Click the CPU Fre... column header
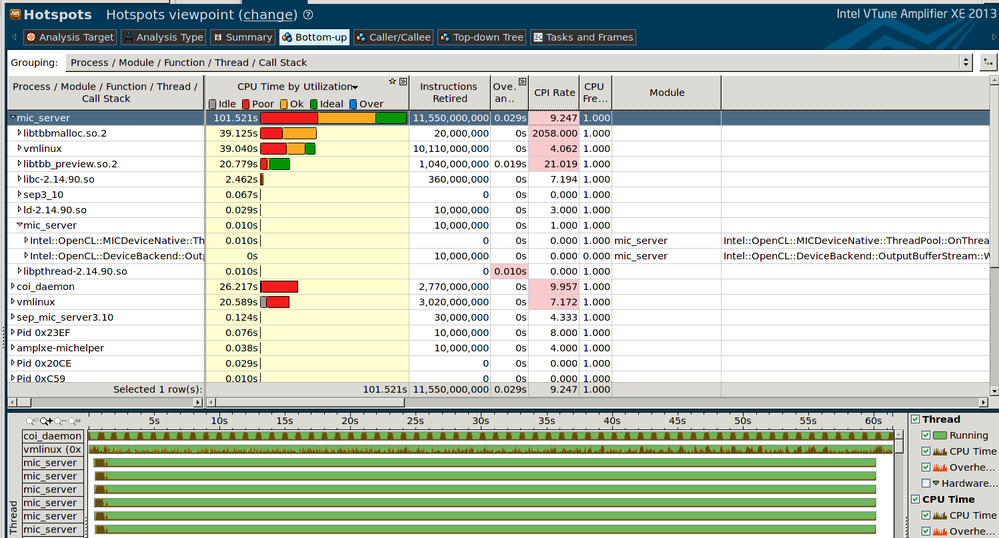999x538 pixels. click(595, 92)
